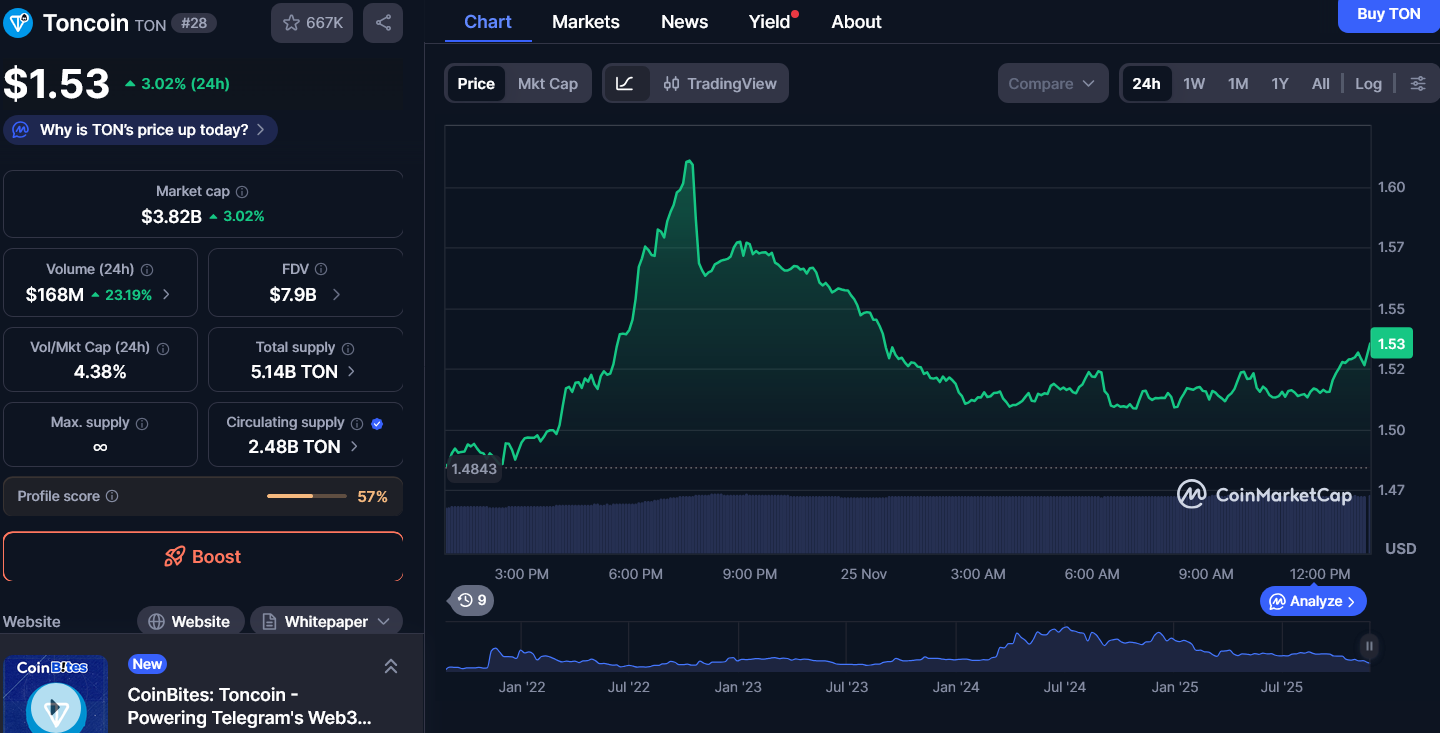Toggle the Log scale option
This screenshot has height=733, width=1440.
[x=1368, y=84]
